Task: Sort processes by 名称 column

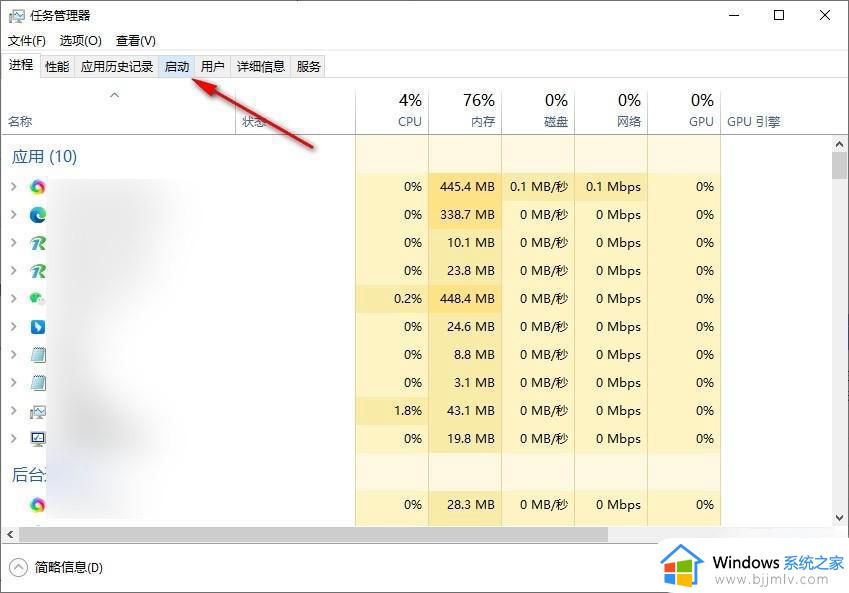Action: tap(118, 112)
